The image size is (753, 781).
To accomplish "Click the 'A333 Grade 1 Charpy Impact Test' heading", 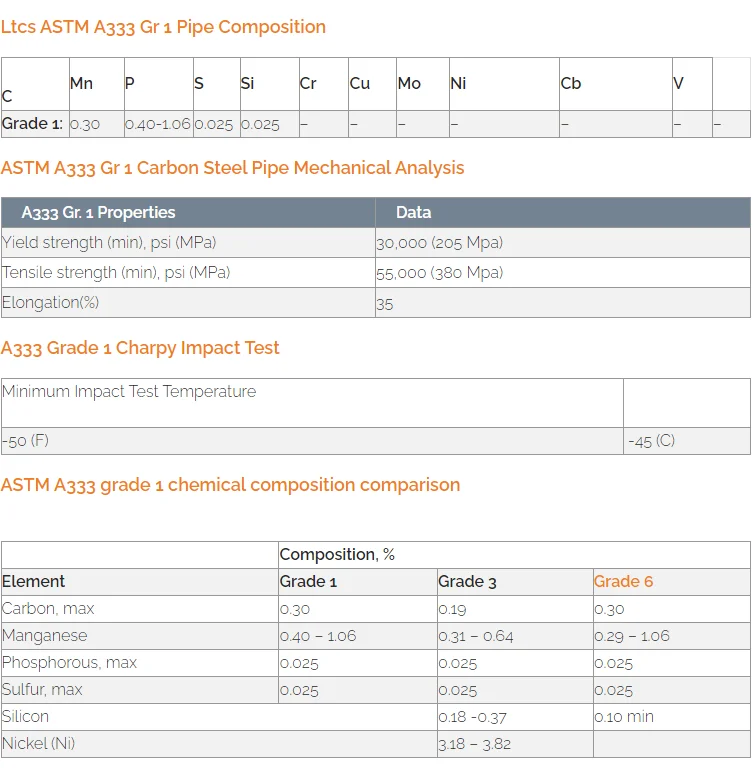I will pyautogui.click(x=140, y=348).
